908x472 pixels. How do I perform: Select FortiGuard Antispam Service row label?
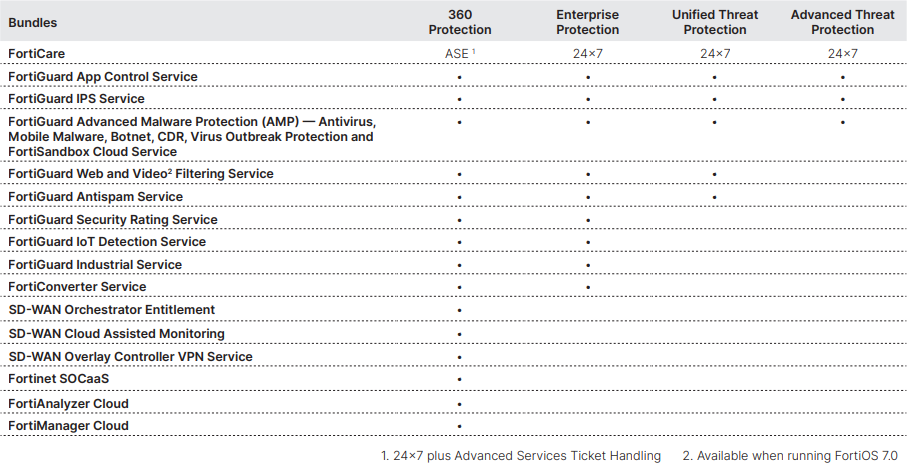[96, 197]
